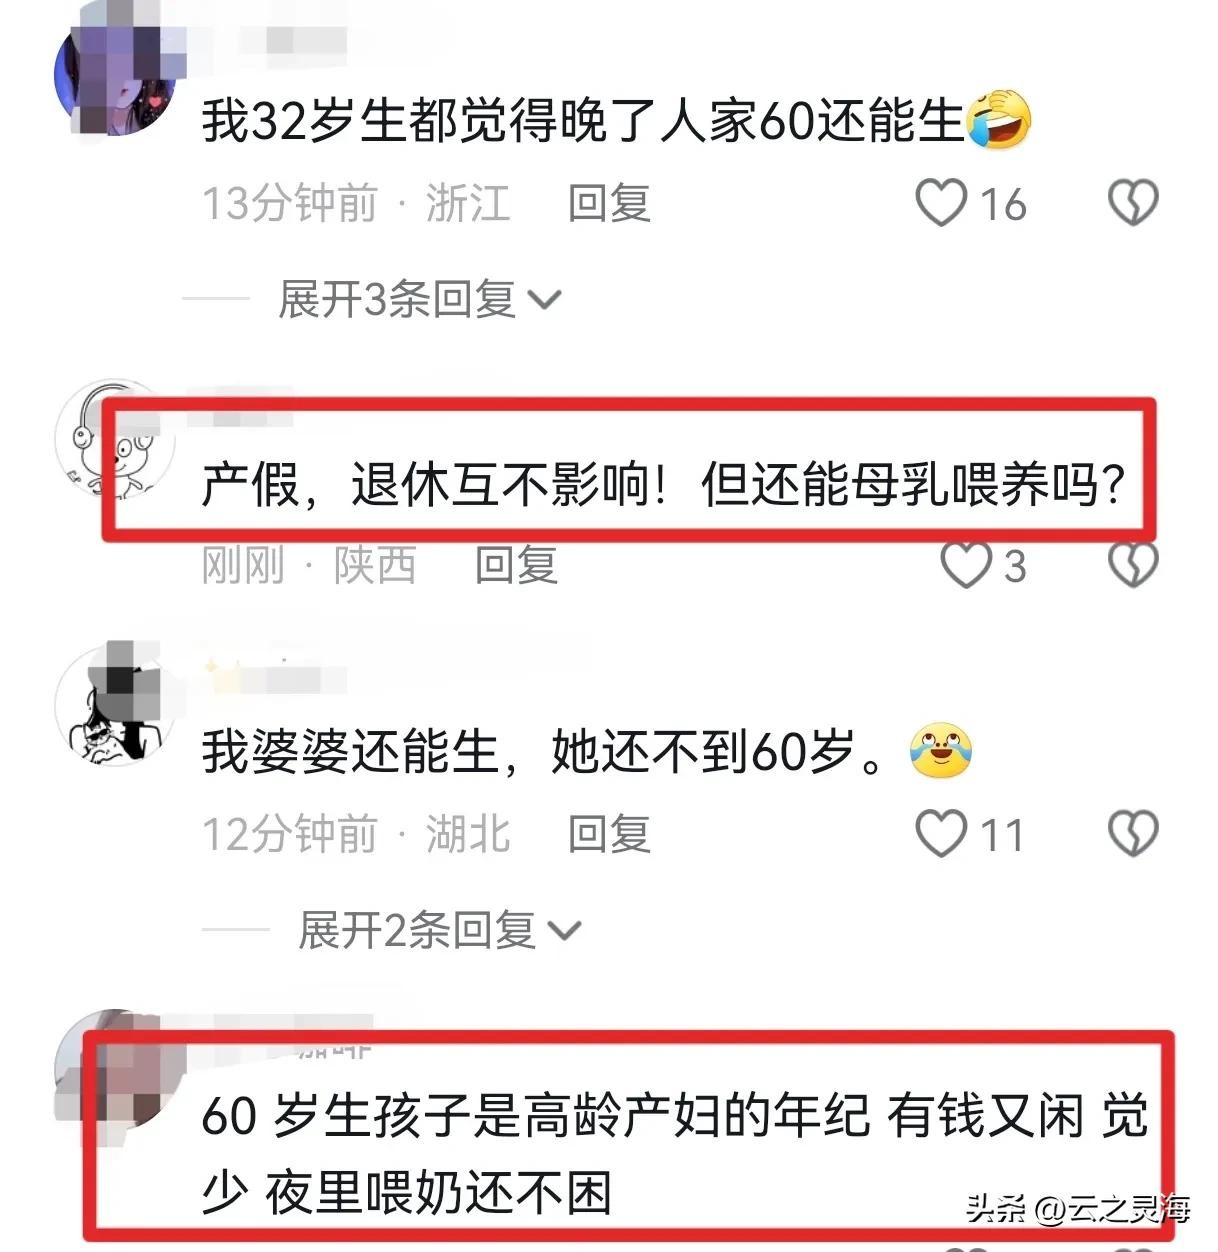Dislike the 我婆婆还能生 comment

(1133, 833)
